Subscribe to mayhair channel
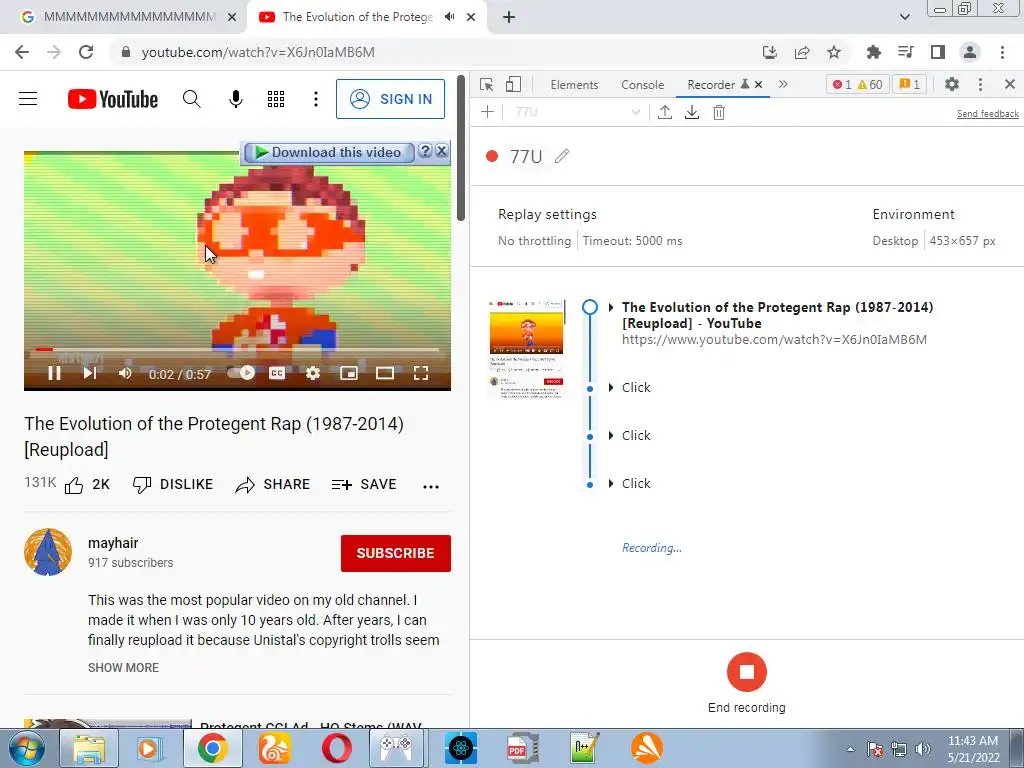This screenshot has height=768, width=1024. [396, 553]
